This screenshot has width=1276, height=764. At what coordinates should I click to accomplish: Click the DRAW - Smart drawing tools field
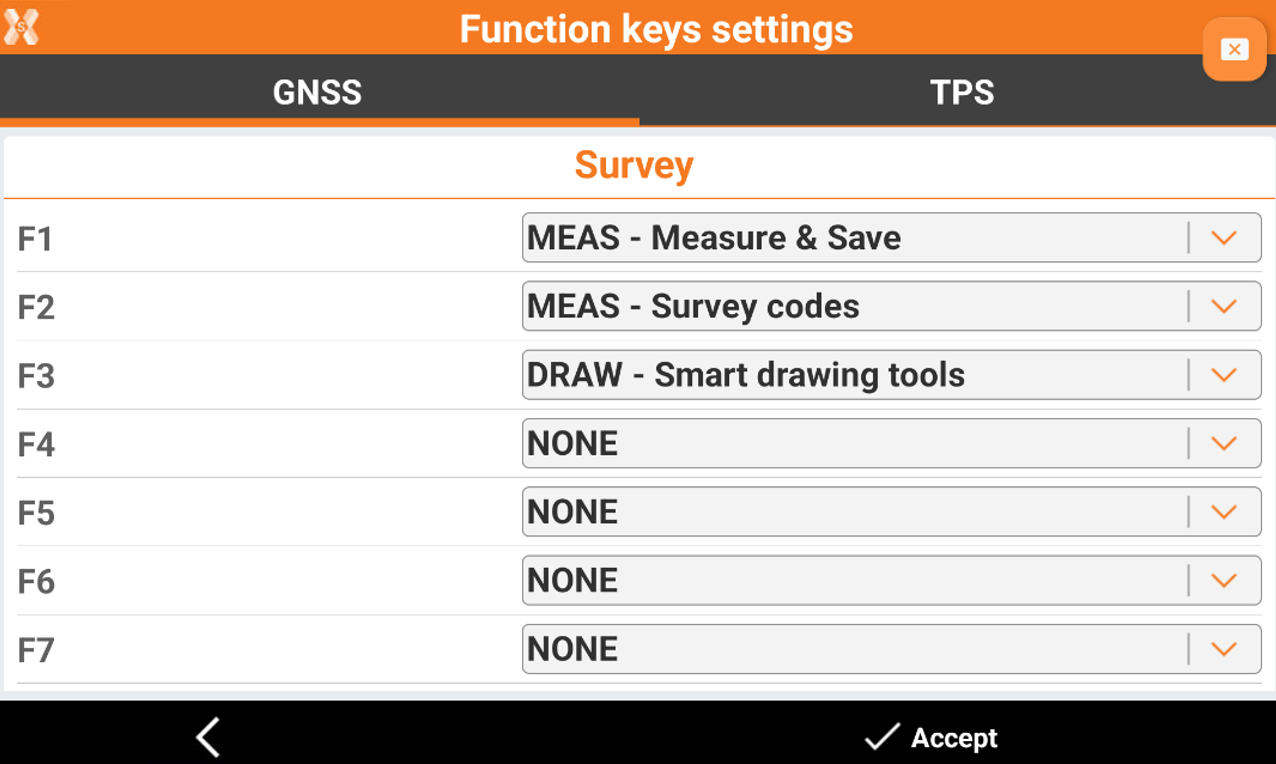point(850,374)
